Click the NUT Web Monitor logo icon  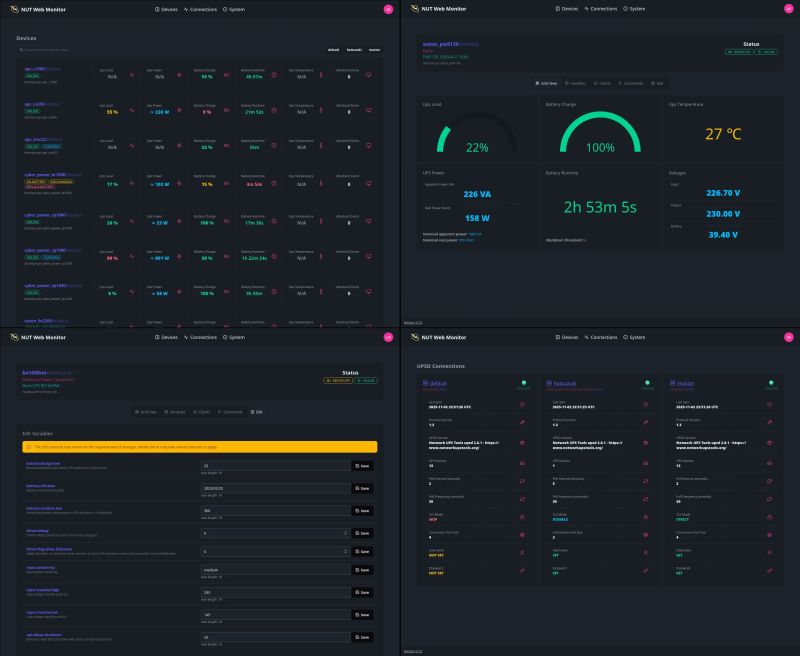click(15, 8)
